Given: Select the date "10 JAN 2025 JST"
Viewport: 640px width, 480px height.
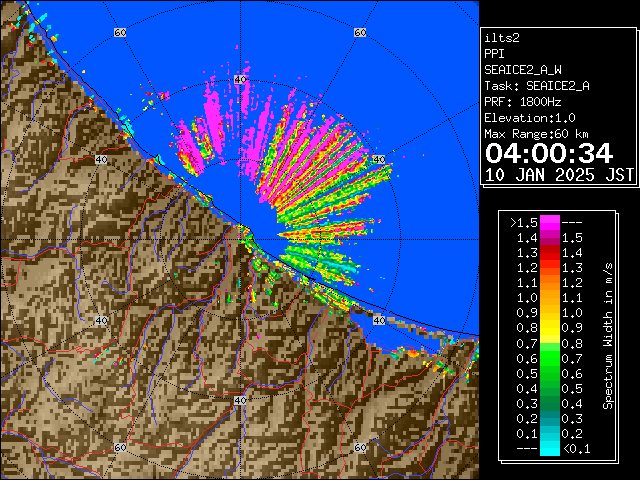Looking at the screenshot, I should tap(559, 175).
